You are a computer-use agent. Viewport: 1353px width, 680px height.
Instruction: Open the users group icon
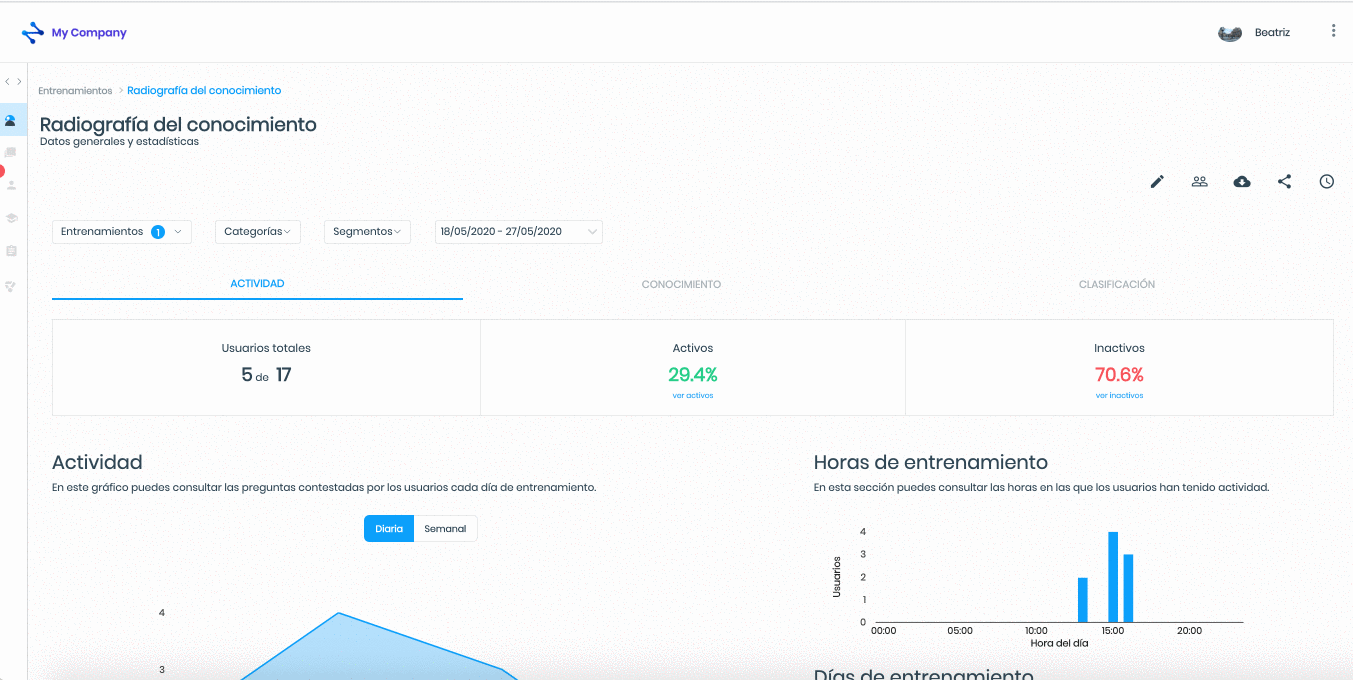(x=1200, y=182)
